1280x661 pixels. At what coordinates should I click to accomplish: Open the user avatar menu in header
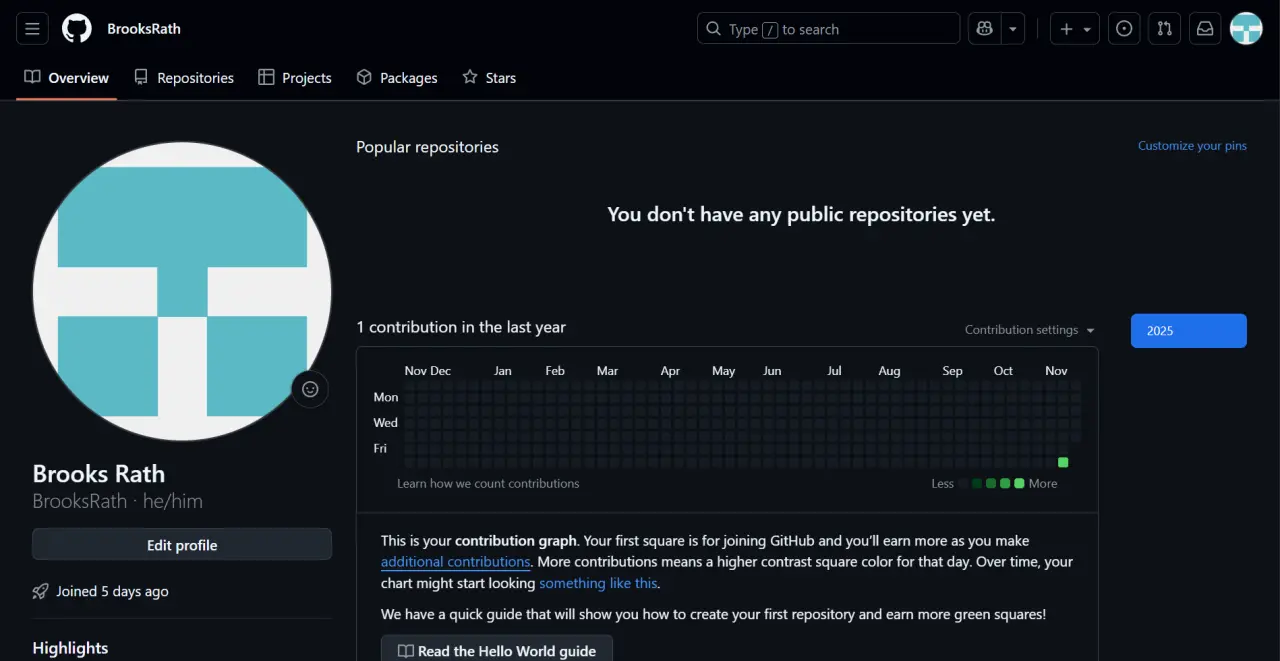pyautogui.click(x=1246, y=29)
